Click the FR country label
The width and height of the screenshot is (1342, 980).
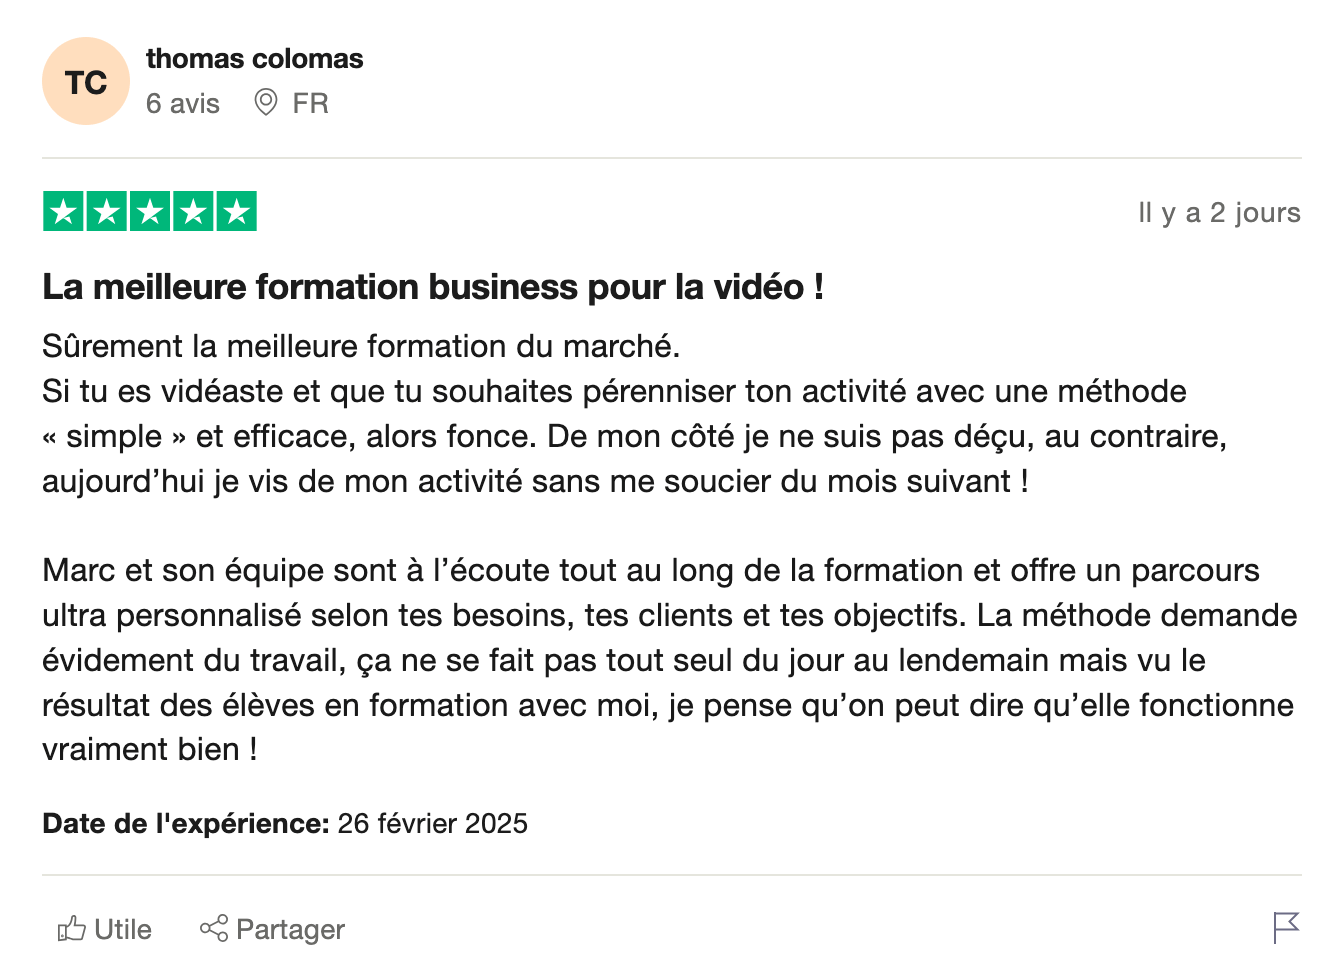point(310,104)
